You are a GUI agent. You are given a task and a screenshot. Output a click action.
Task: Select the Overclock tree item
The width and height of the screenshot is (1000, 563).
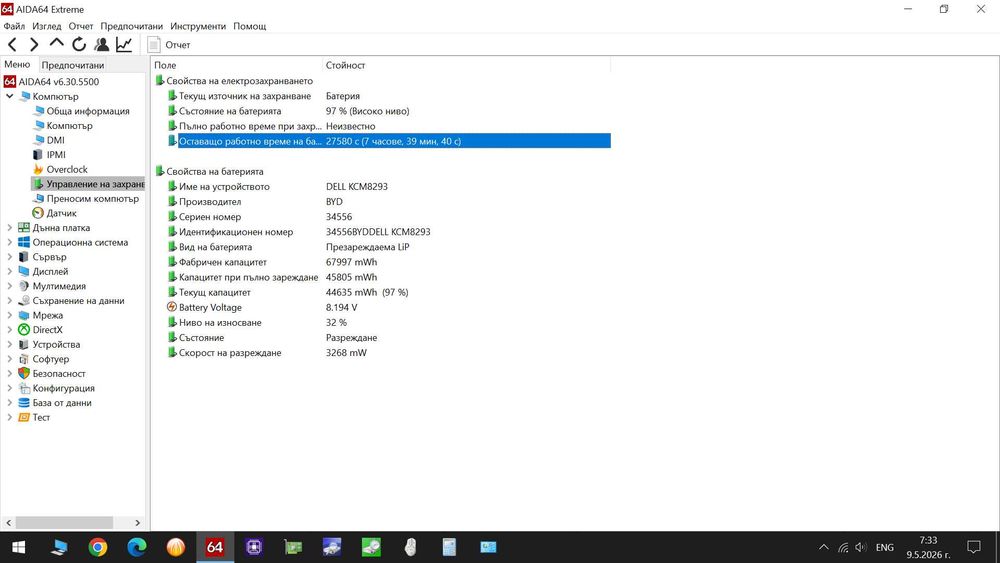pyautogui.click(x=67, y=170)
